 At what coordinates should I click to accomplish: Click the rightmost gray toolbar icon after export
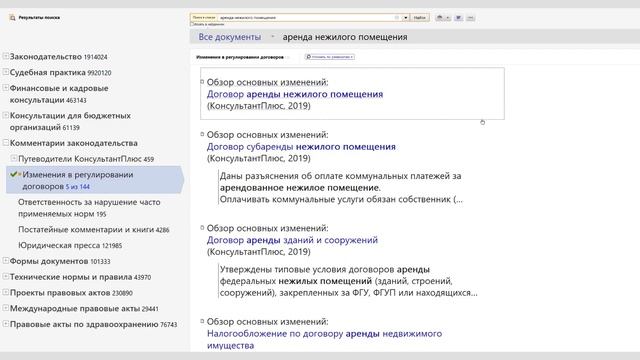(471, 18)
